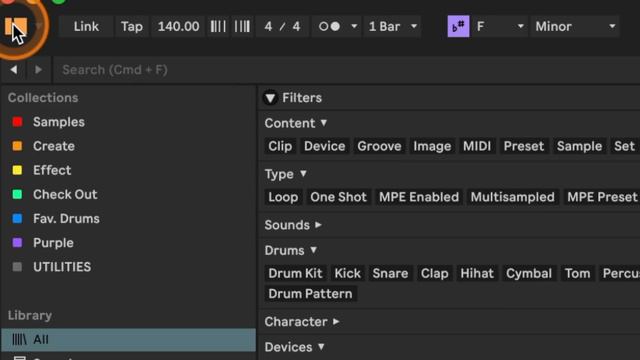The width and height of the screenshot is (640, 360).
Task: Select All in the Library
Action: [x=128, y=340]
